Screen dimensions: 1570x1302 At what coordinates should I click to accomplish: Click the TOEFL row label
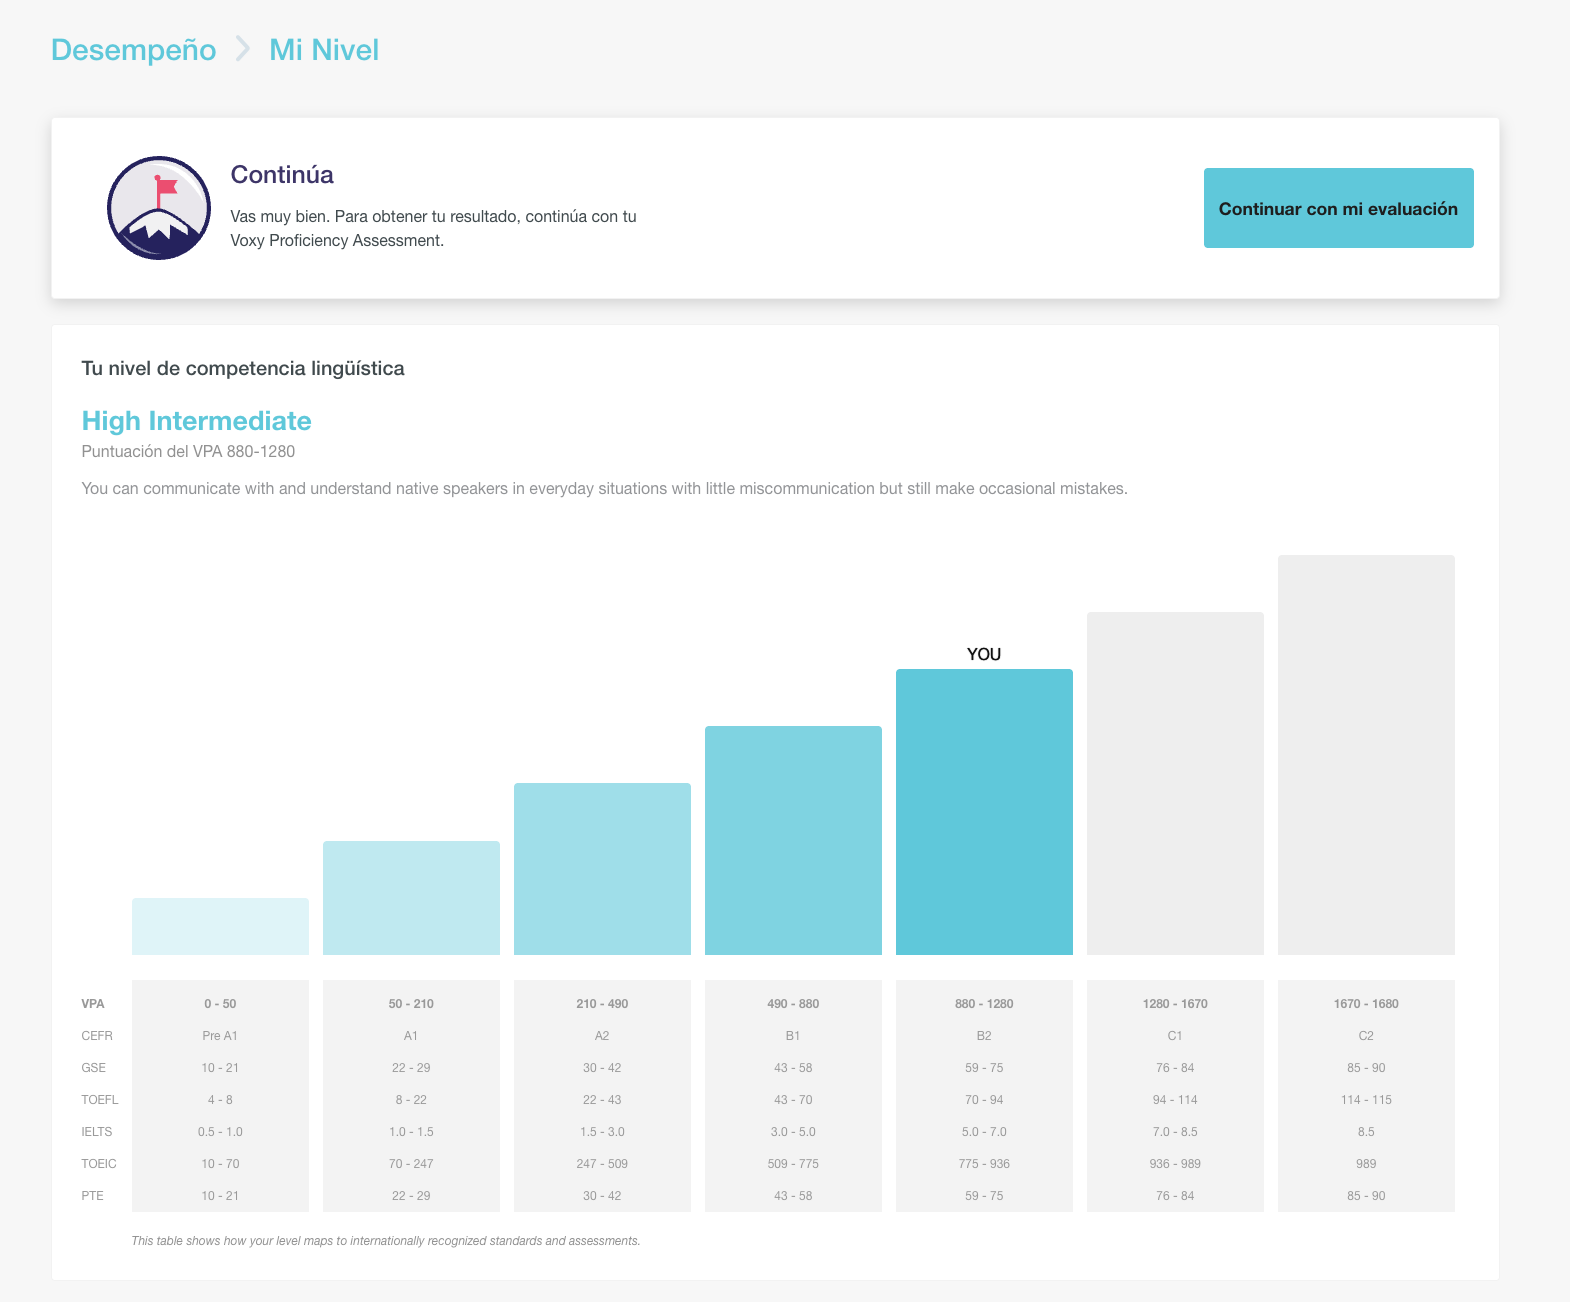click(99, 1100)
